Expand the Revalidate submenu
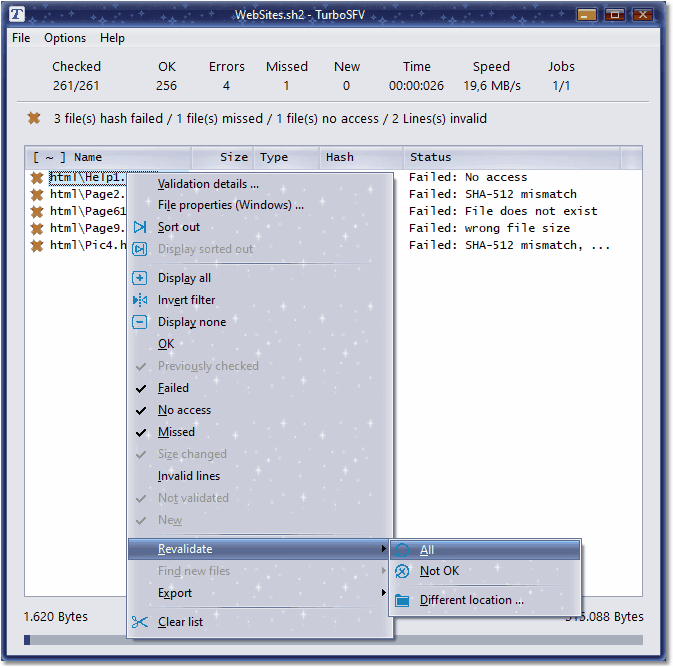This screenshot has width=673, height=668. [259, 549]
